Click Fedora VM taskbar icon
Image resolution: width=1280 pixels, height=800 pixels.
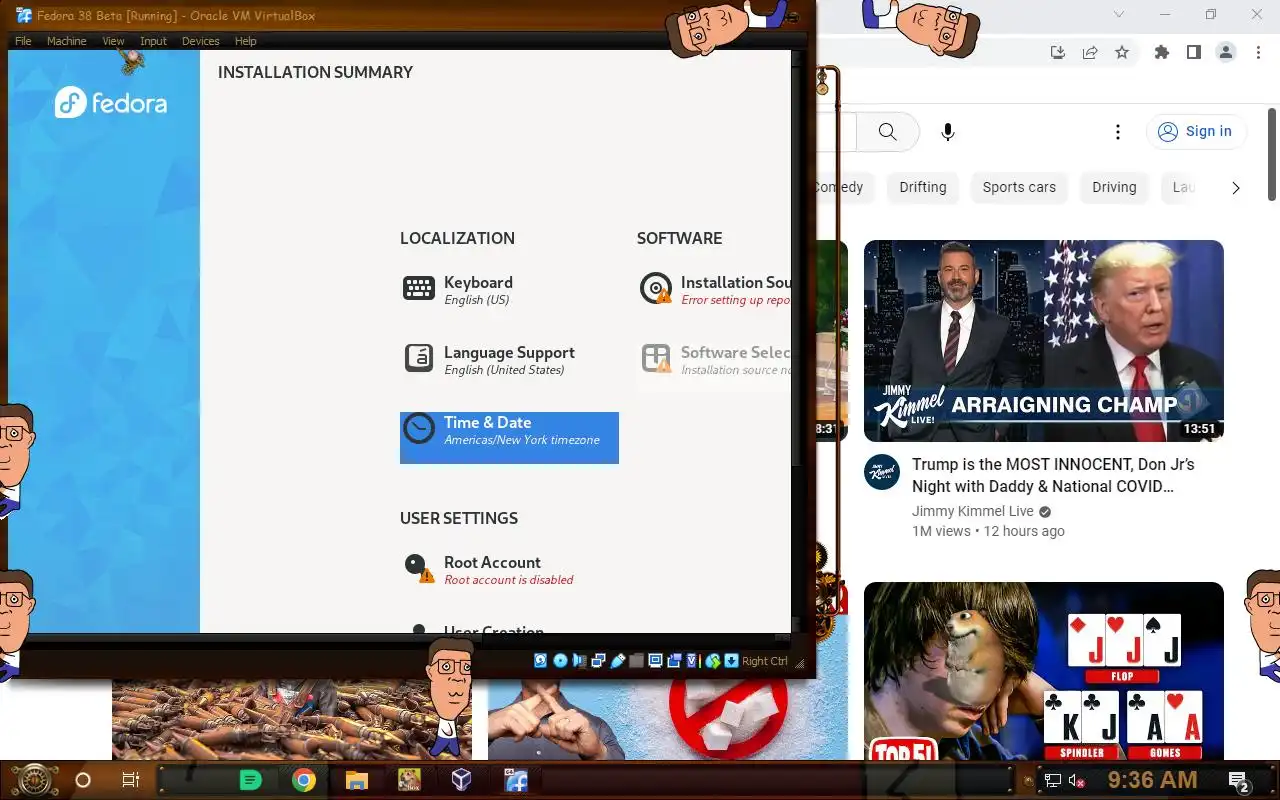click(516, 780)
